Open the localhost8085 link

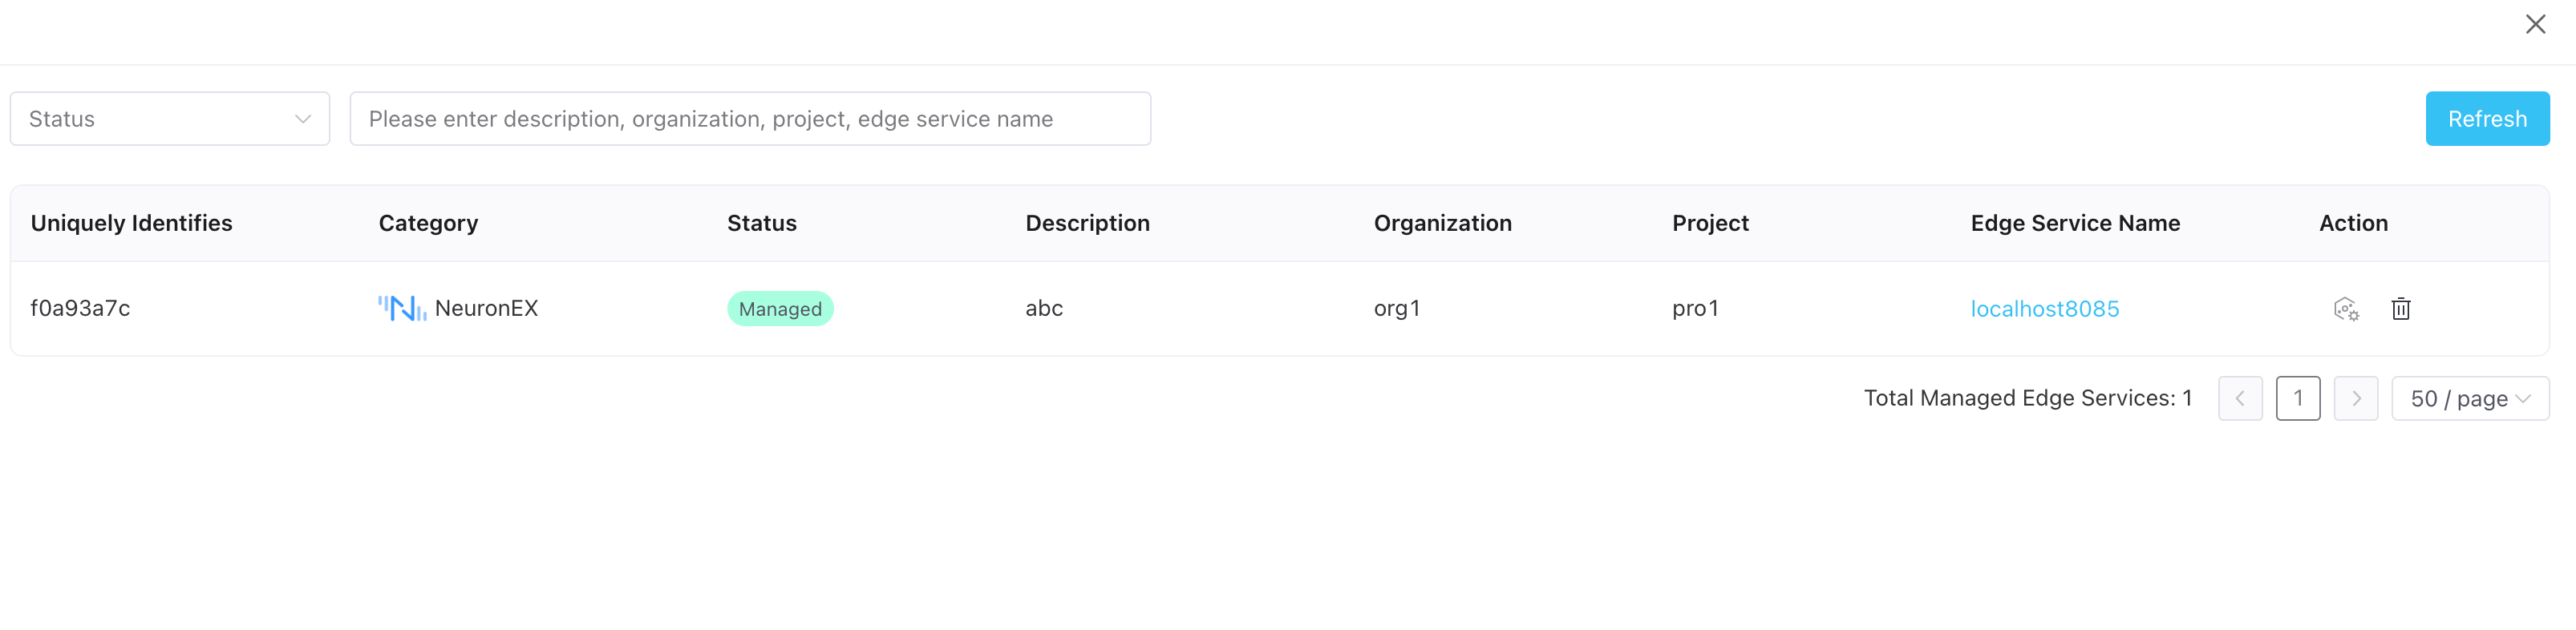[x=2044, y=309]
